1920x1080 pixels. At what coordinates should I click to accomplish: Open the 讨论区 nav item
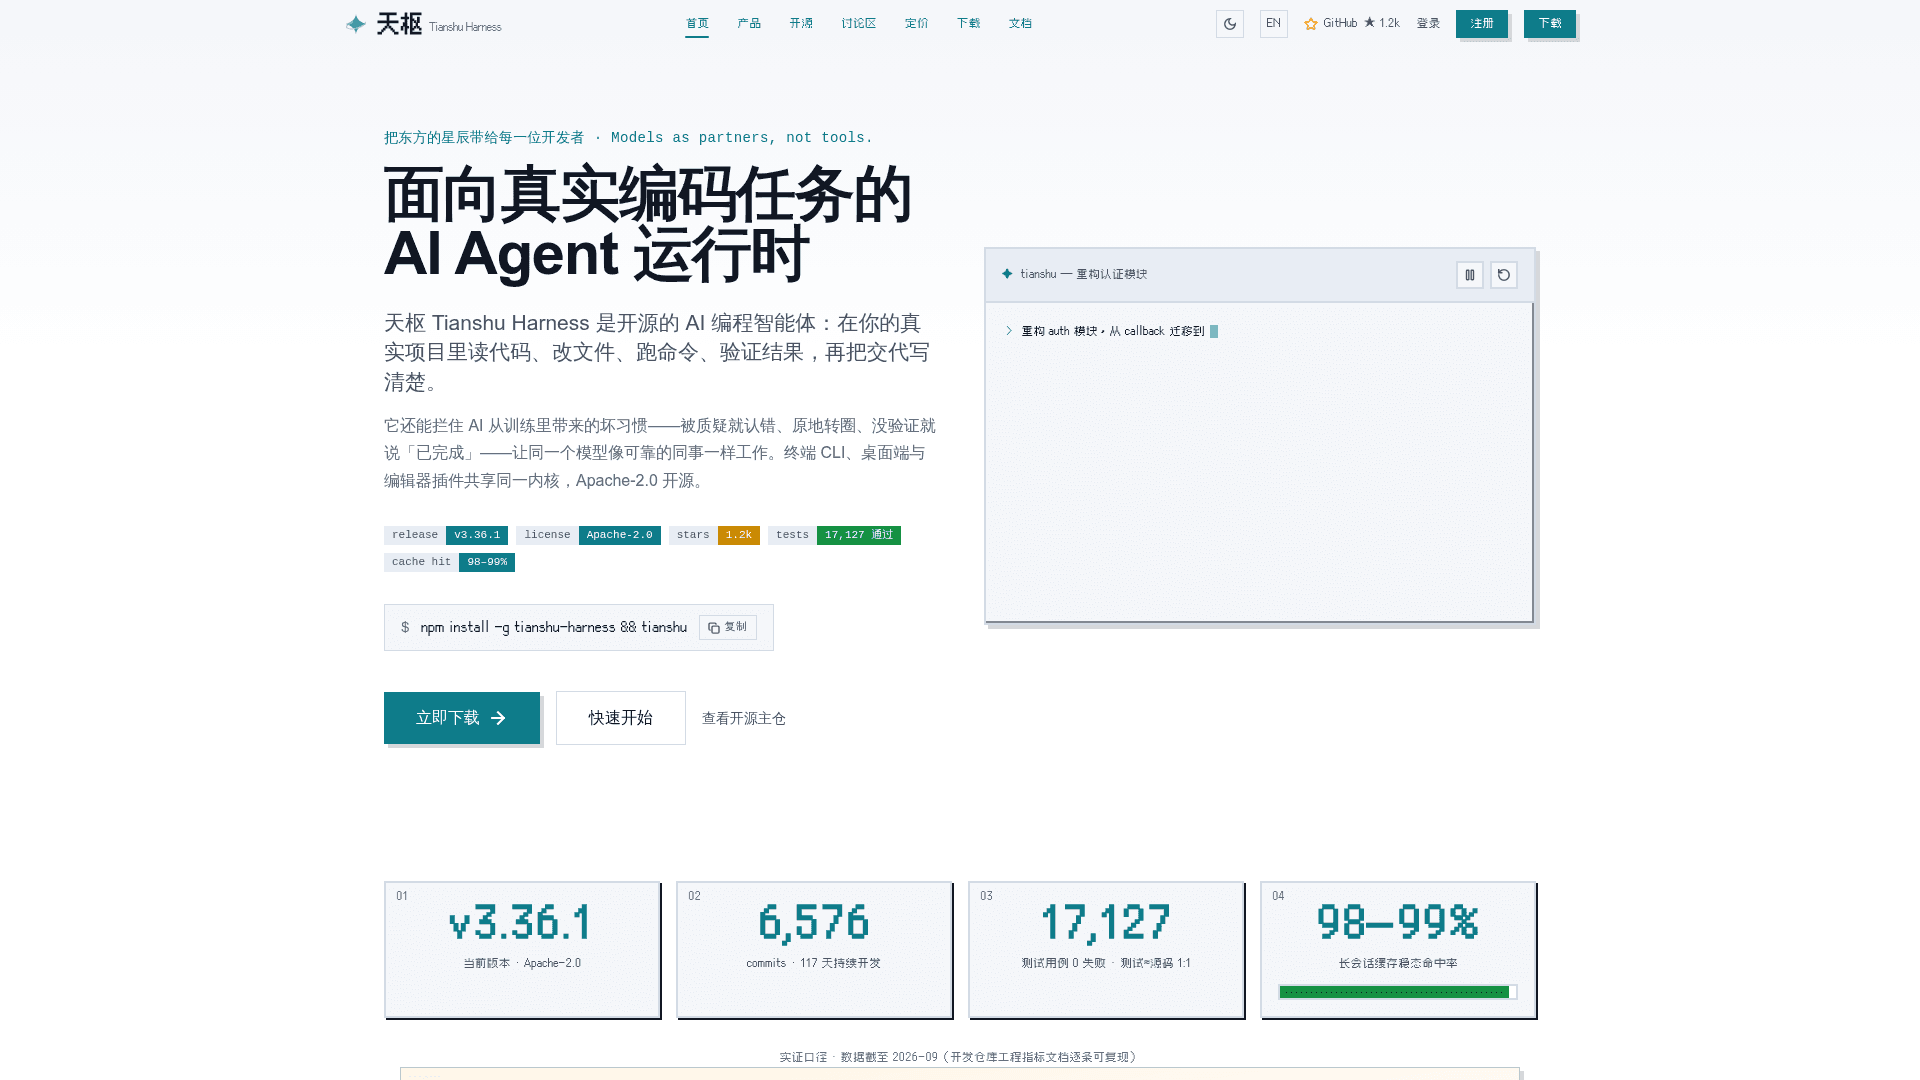859,23
